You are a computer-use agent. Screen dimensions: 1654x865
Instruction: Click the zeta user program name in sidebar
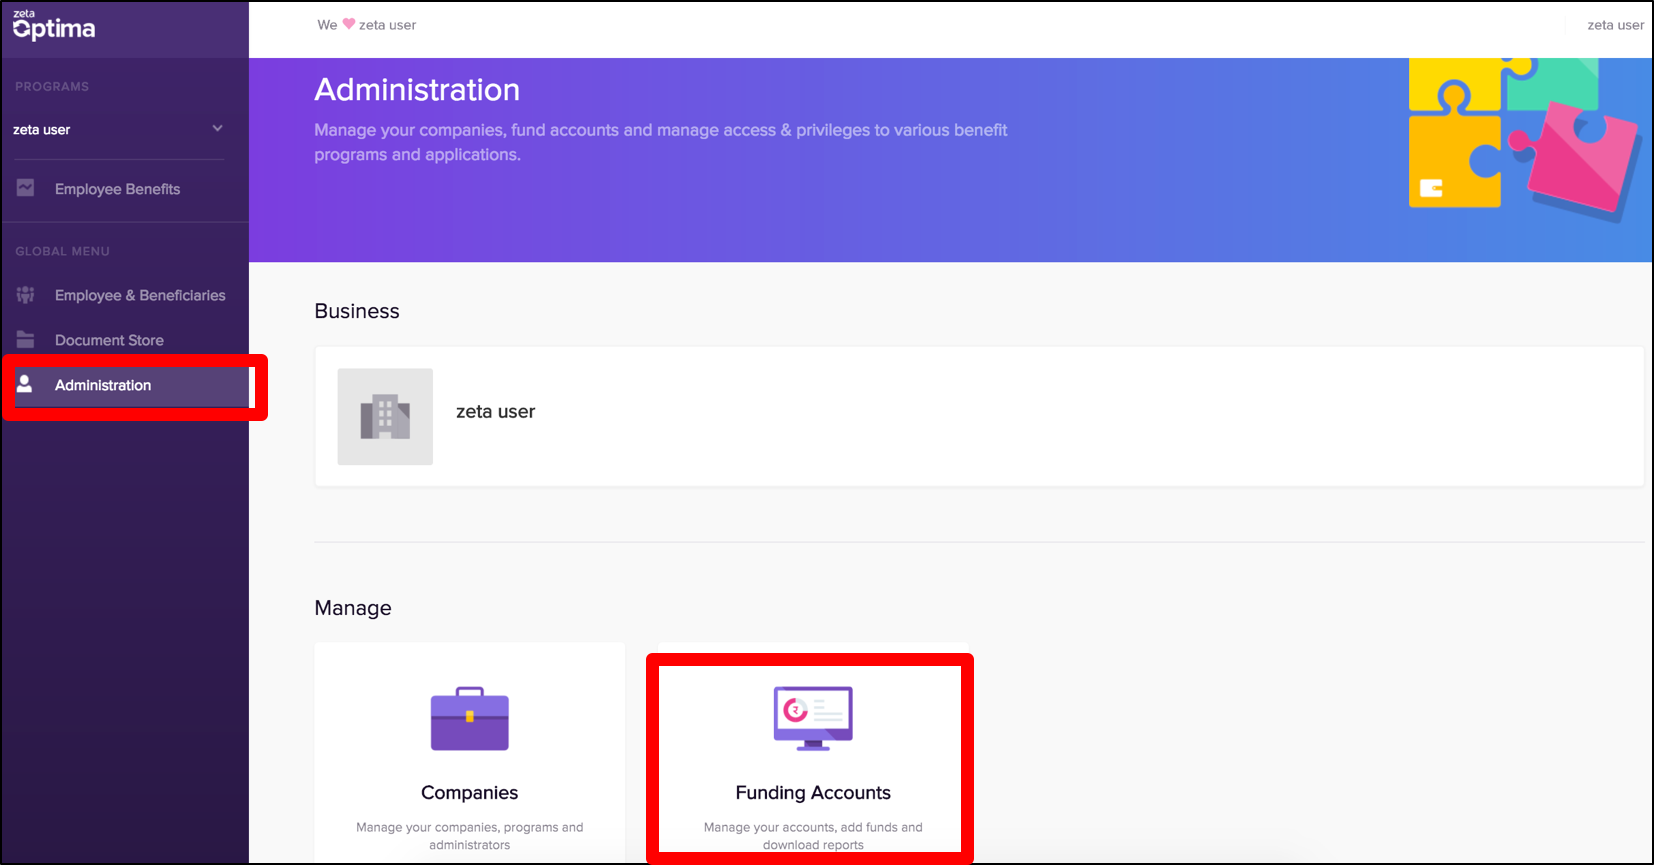(x=42, y=130)
